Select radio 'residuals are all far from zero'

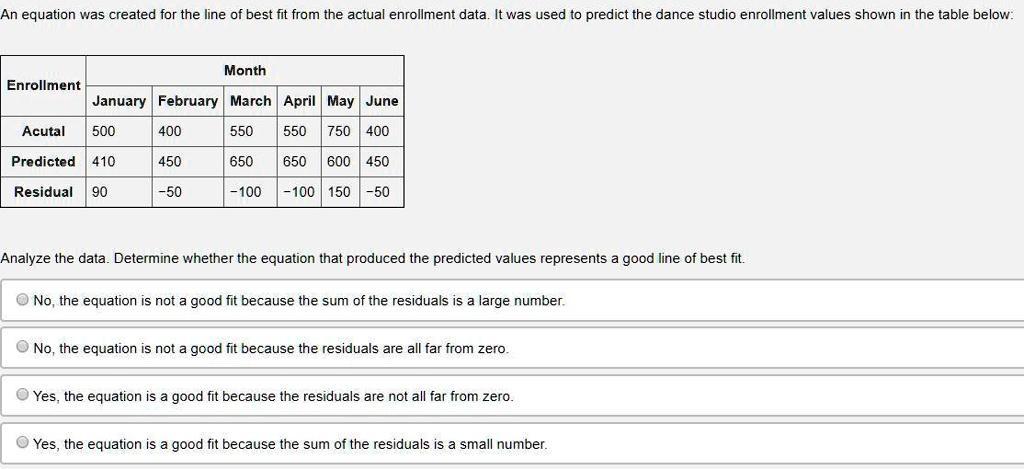[x=23, y=348]
